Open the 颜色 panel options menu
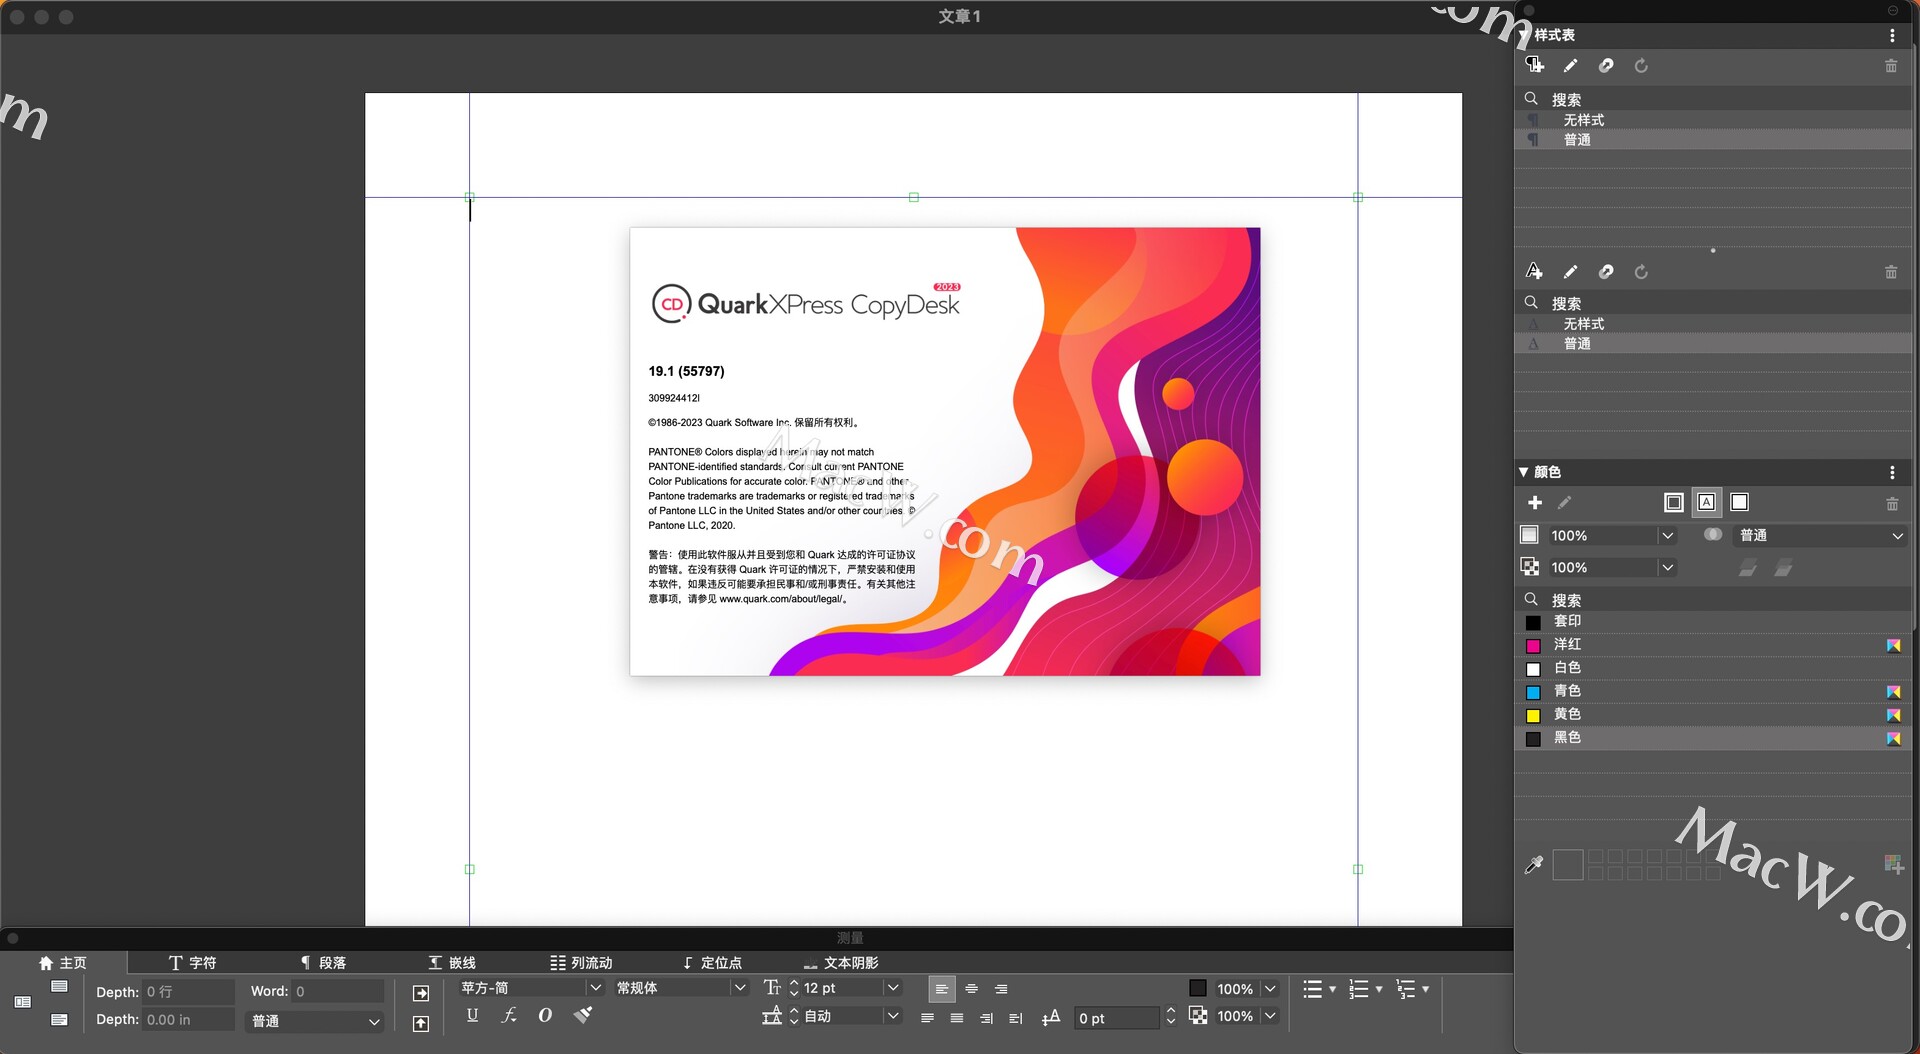Screen dimensions: 1920x1054 [1892, 472]
